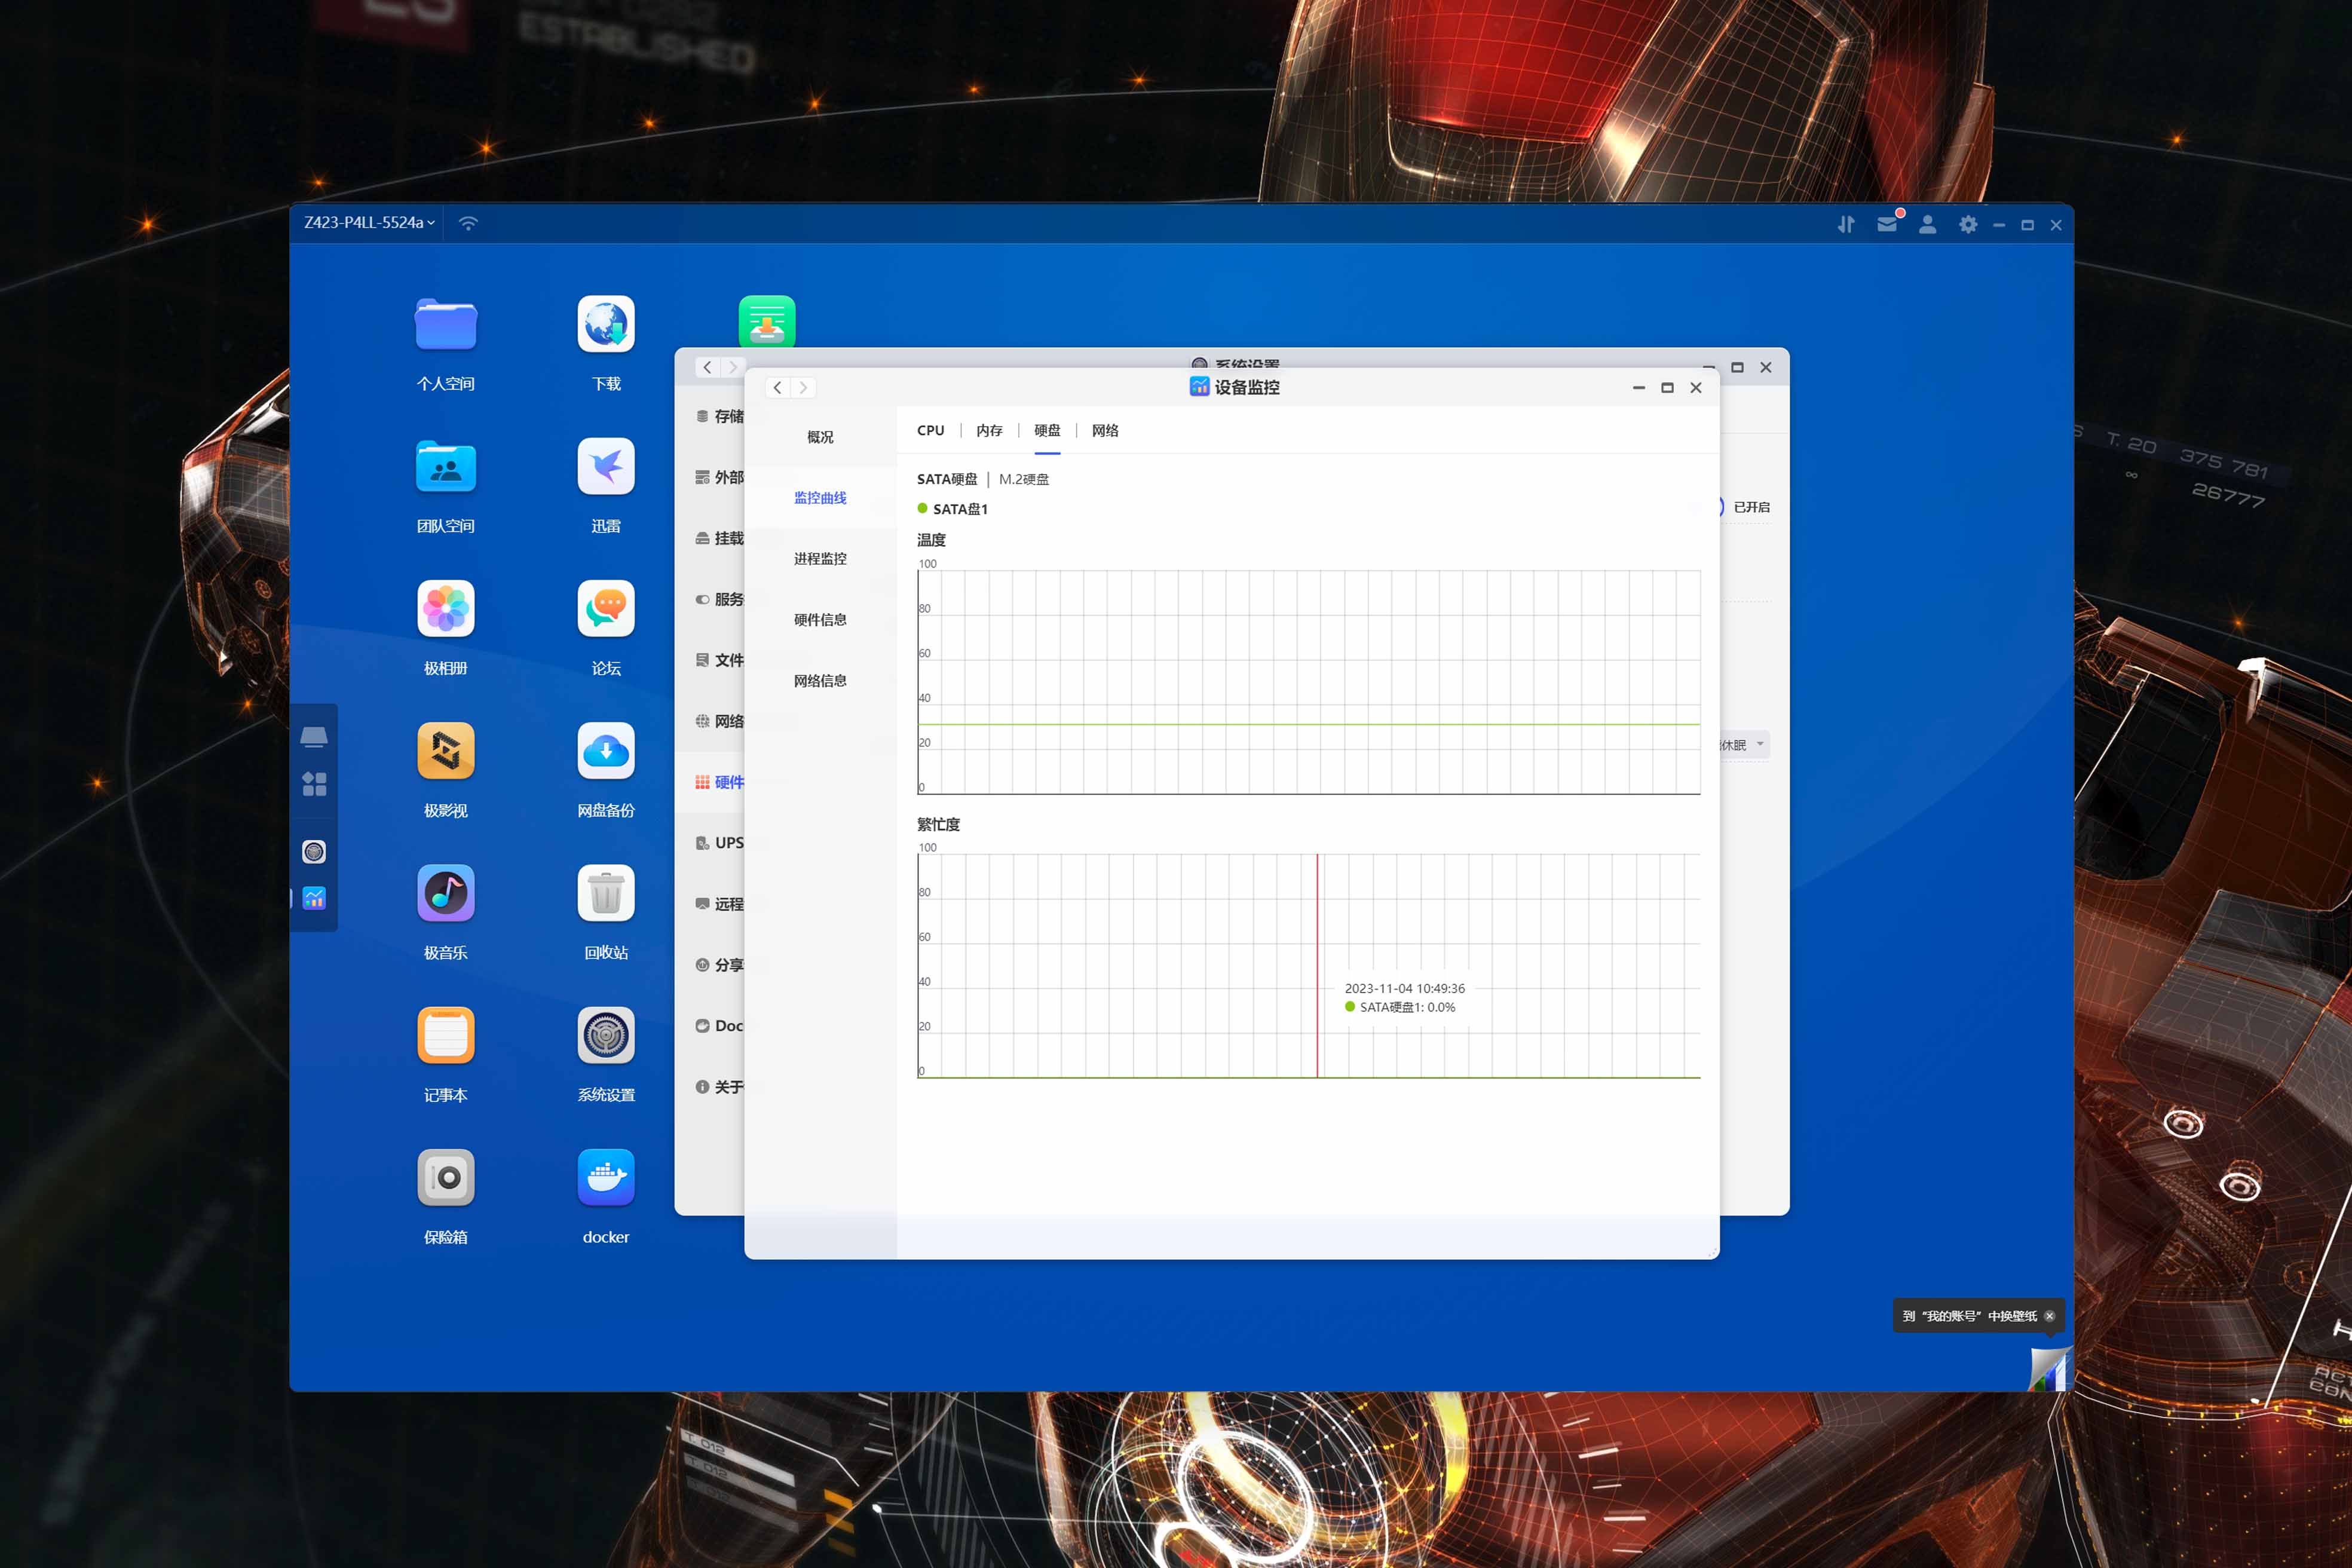Viewport: 2352px width, 1568px height.
Task: Open 概况 in 设备监控 sidebar
Action: (820, 437)
